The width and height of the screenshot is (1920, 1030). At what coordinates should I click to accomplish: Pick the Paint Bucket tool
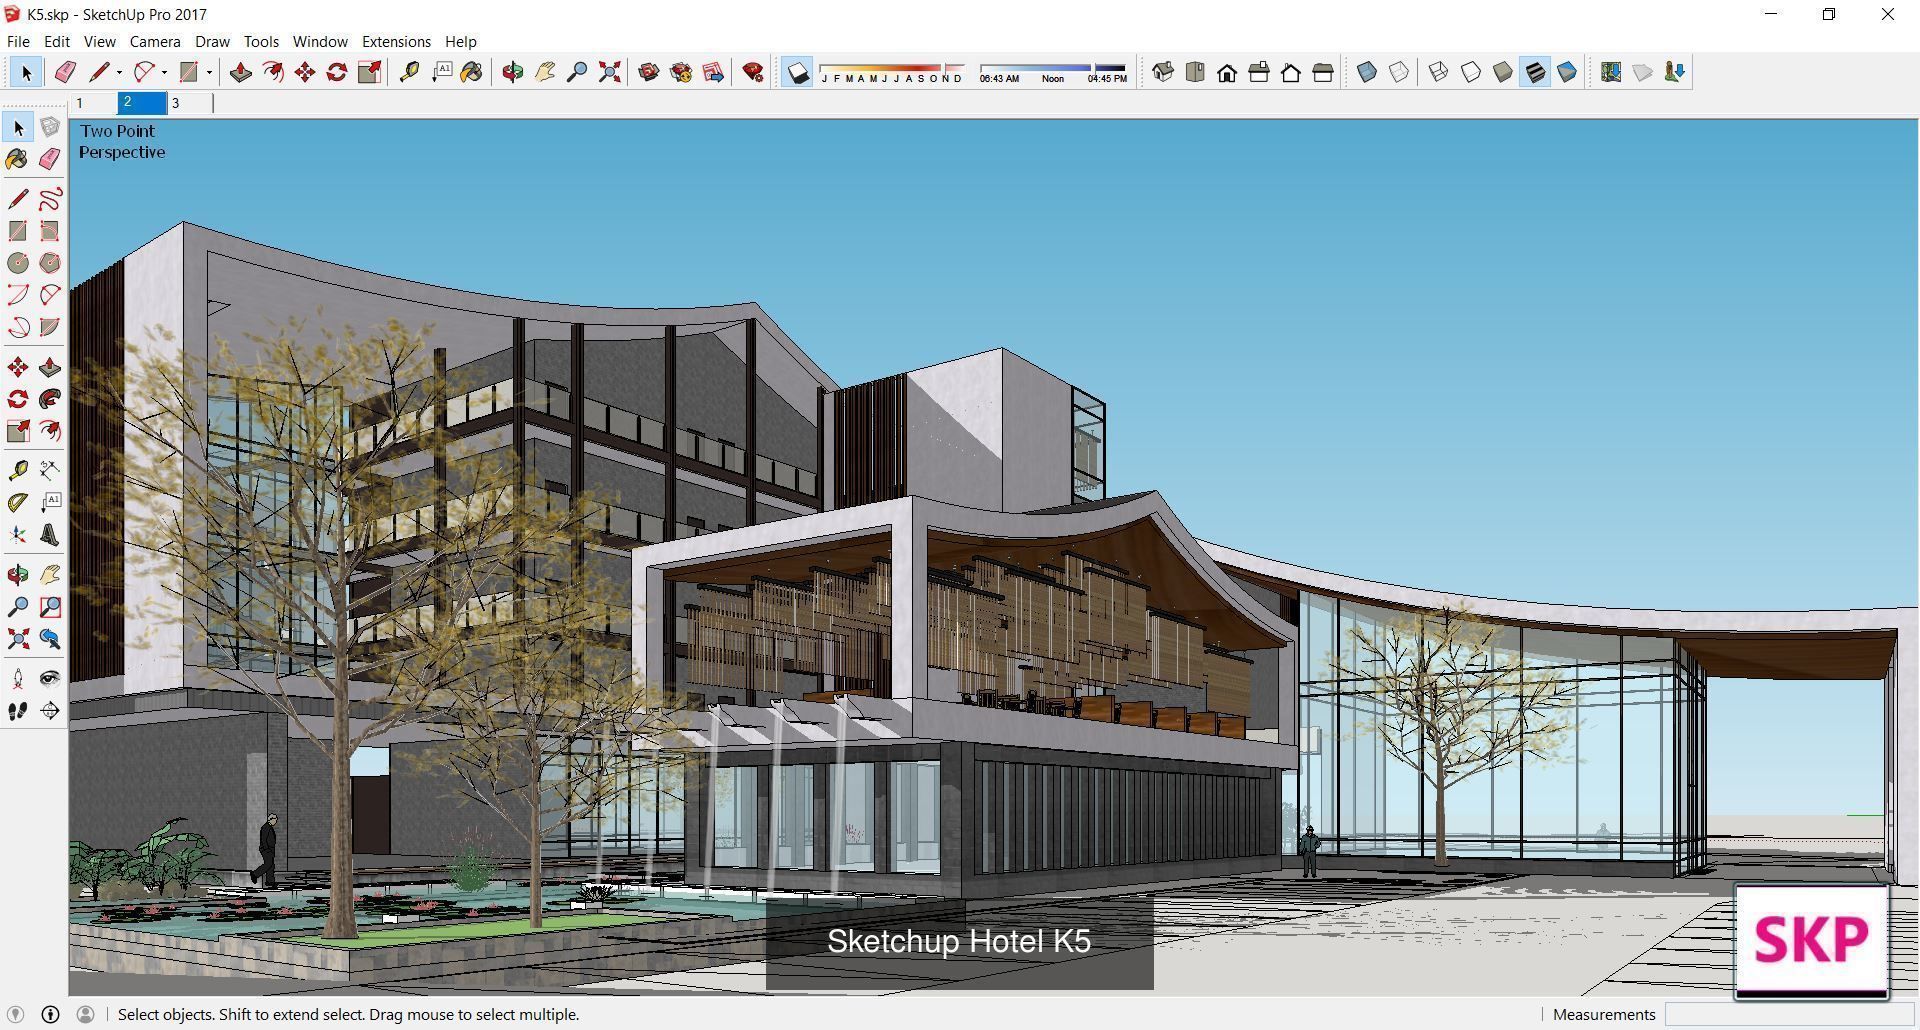[472, 72]
